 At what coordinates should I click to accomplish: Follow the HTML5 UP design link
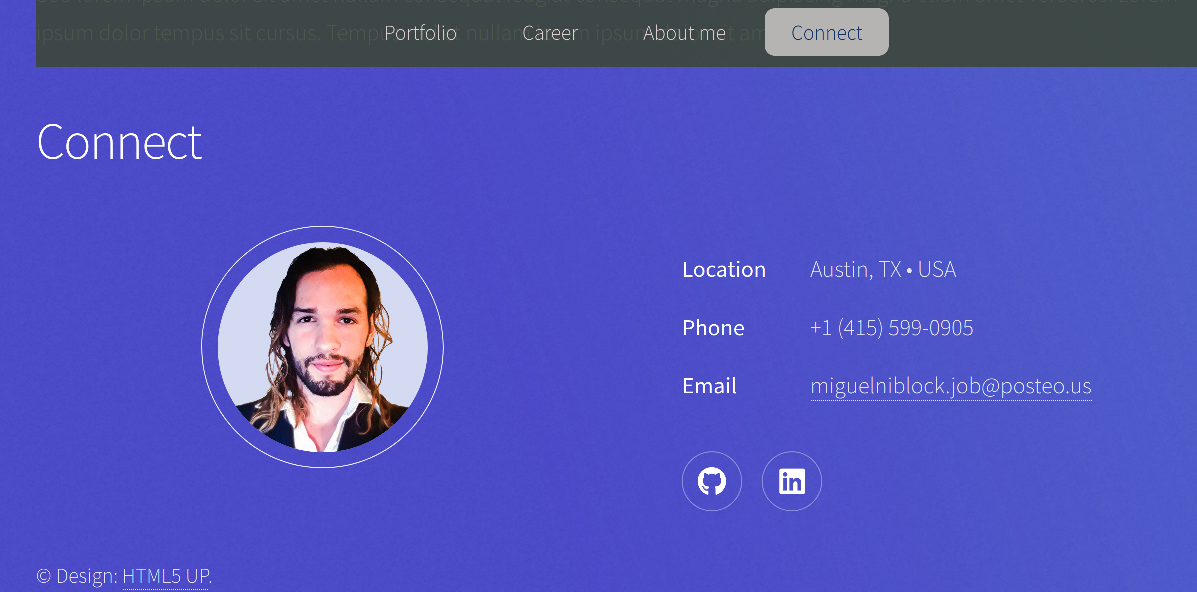pos(166,576)
